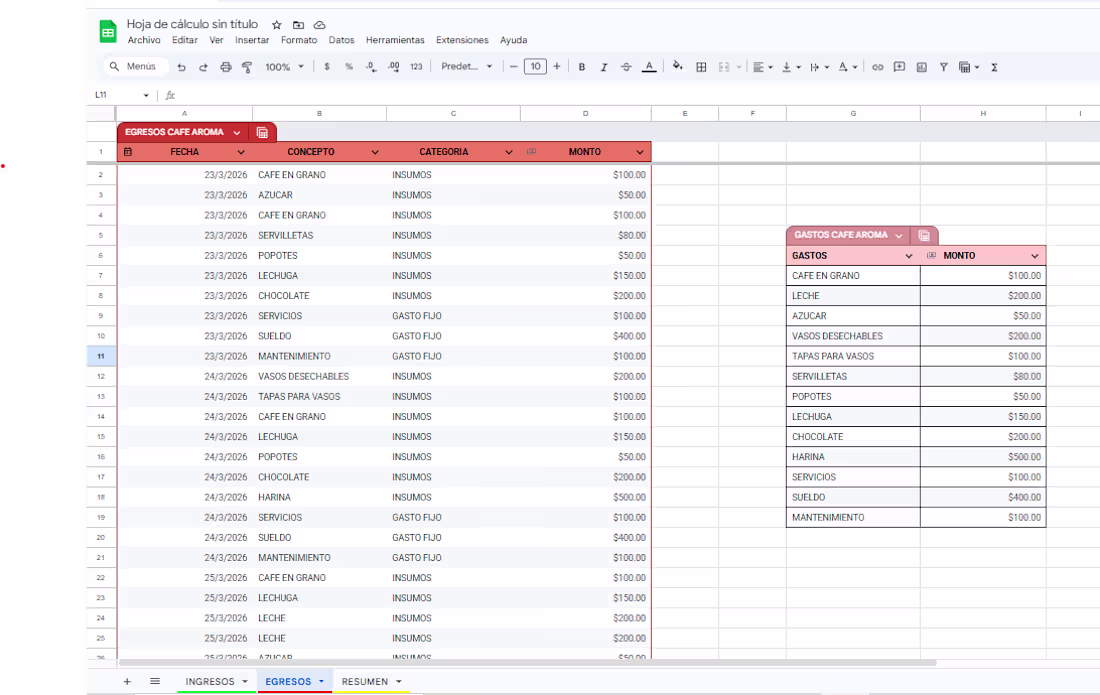The image size is (1100, 695).
Task: Click the print icon
Action: [227, 66]
